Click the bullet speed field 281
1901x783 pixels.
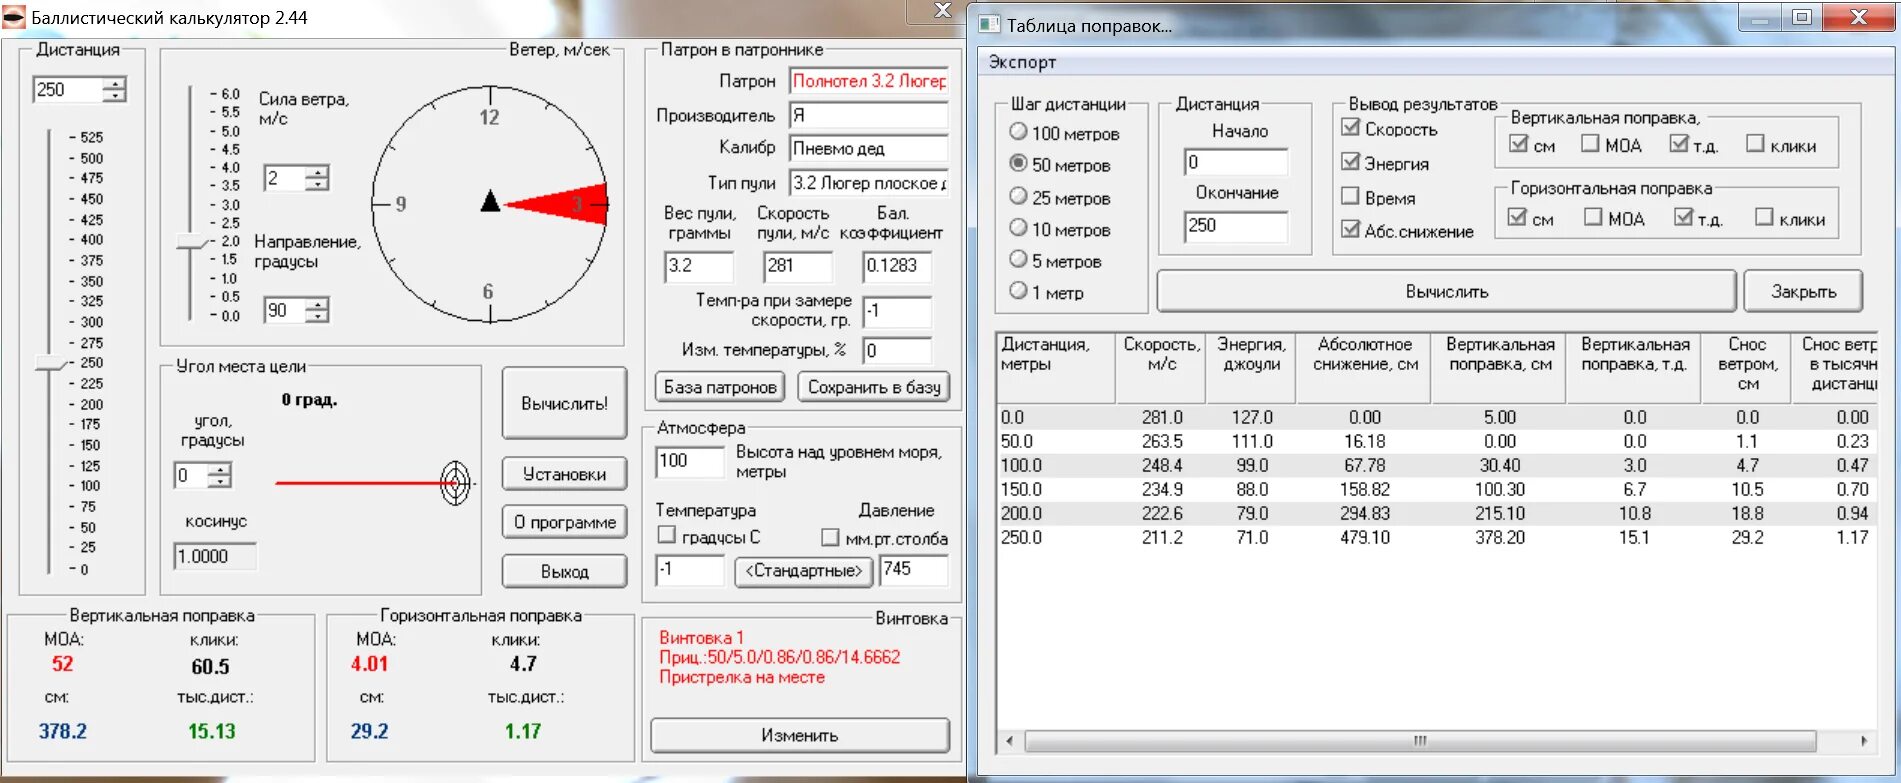click(x=797, y=266)
